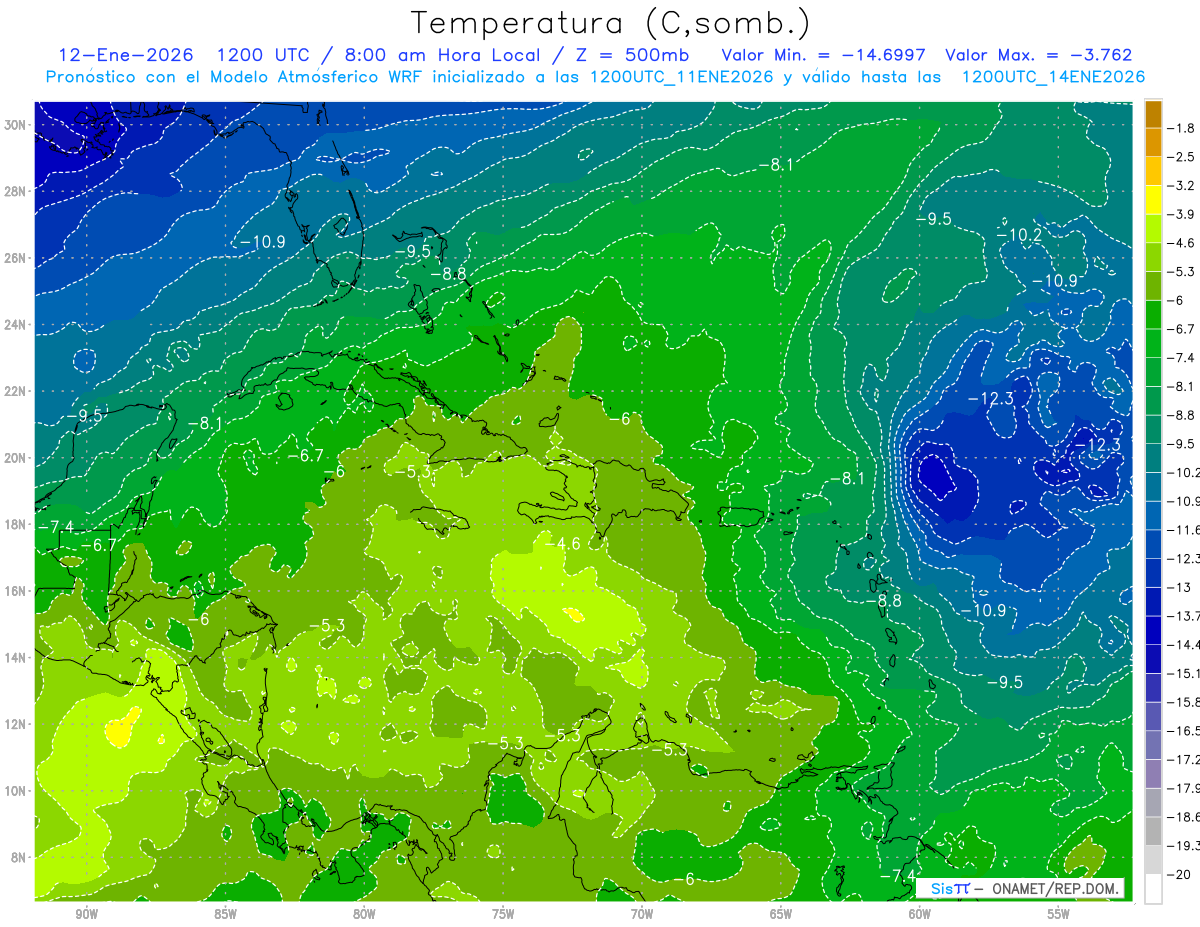Click the gray swatch between -18.6 and -19.3

point(1153,831)
